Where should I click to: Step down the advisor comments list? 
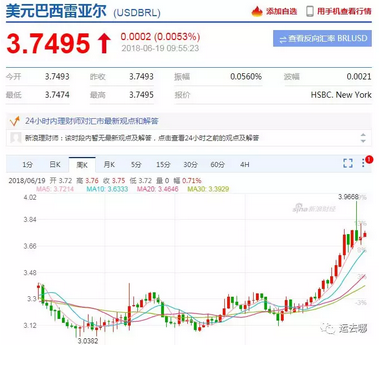363,141
